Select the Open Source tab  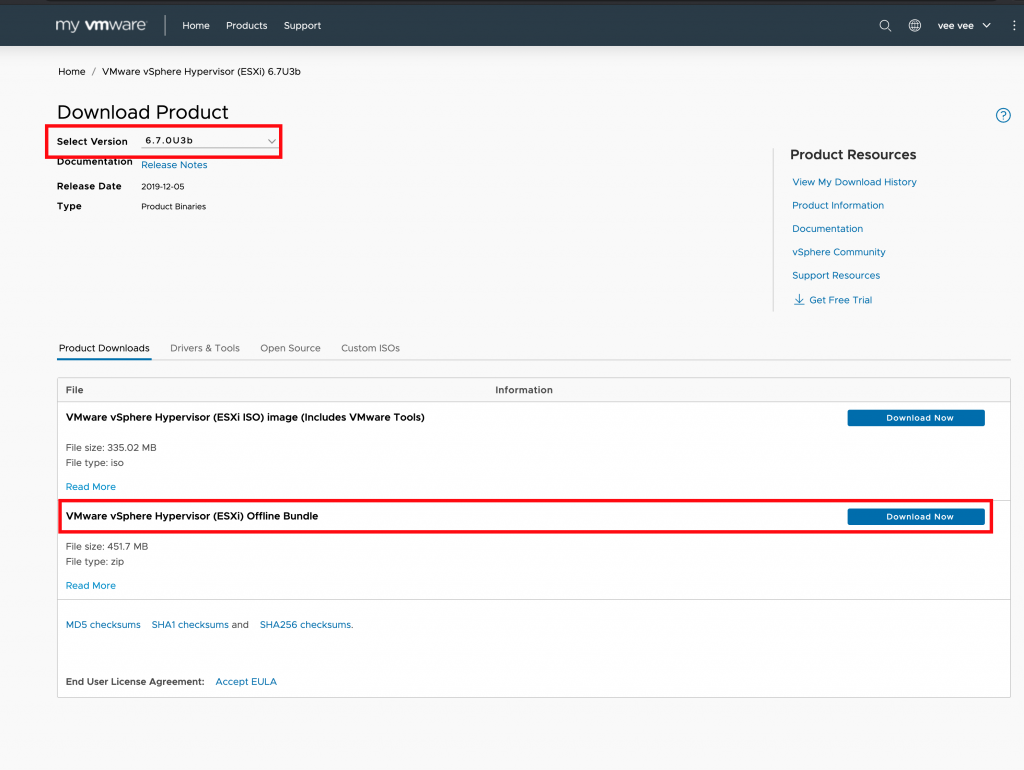click(290, 348)
